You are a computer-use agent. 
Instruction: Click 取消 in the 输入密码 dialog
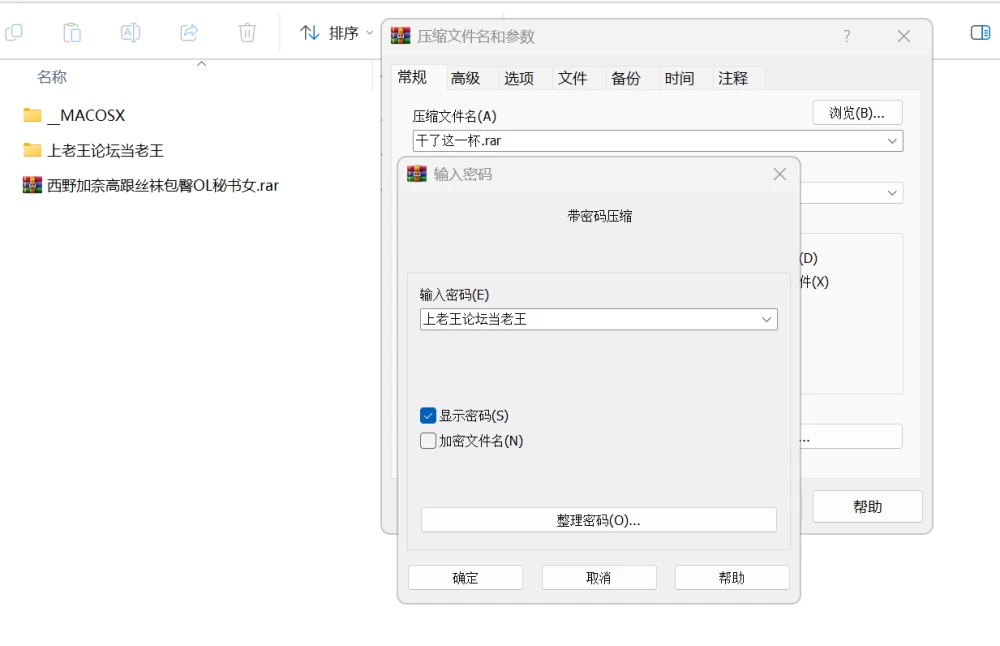[599, 578]
